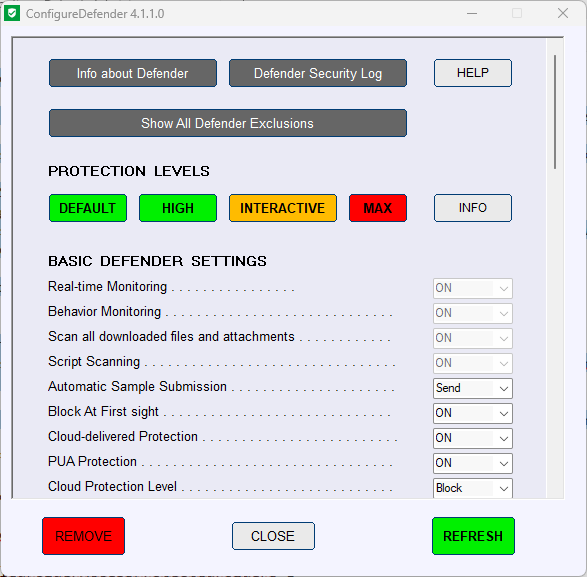Click the Cloud Protection Level label
This screenshot has height=577, width=587.
coord(112,486)
